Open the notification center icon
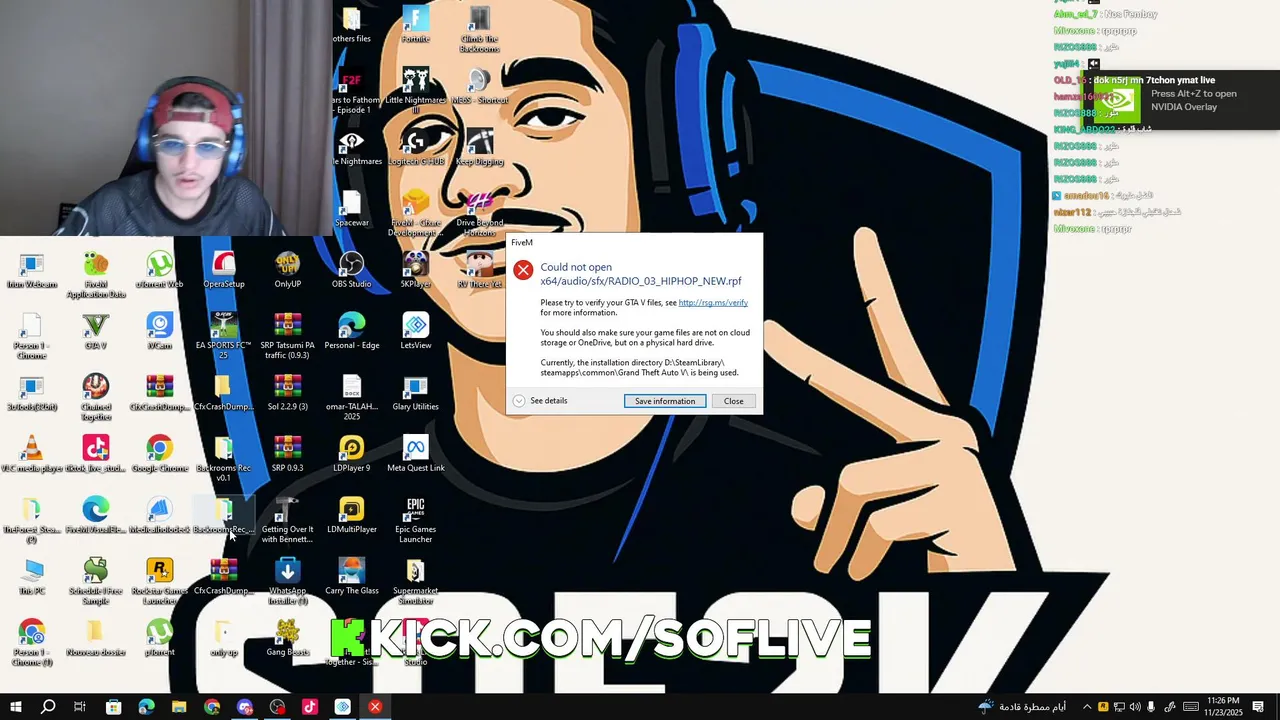The height and width of the screenshot is (720, 1280). pyautogui.click(x=1258, y=707)
